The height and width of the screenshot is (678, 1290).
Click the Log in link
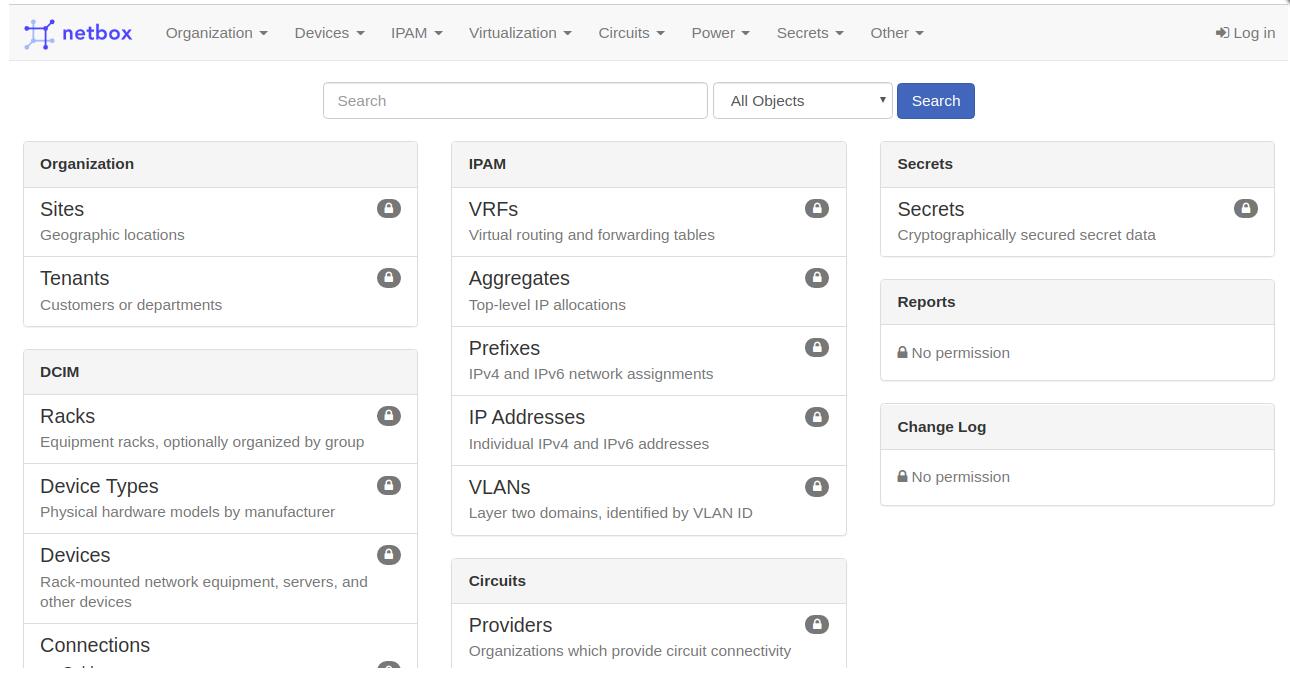(1245, 33)
